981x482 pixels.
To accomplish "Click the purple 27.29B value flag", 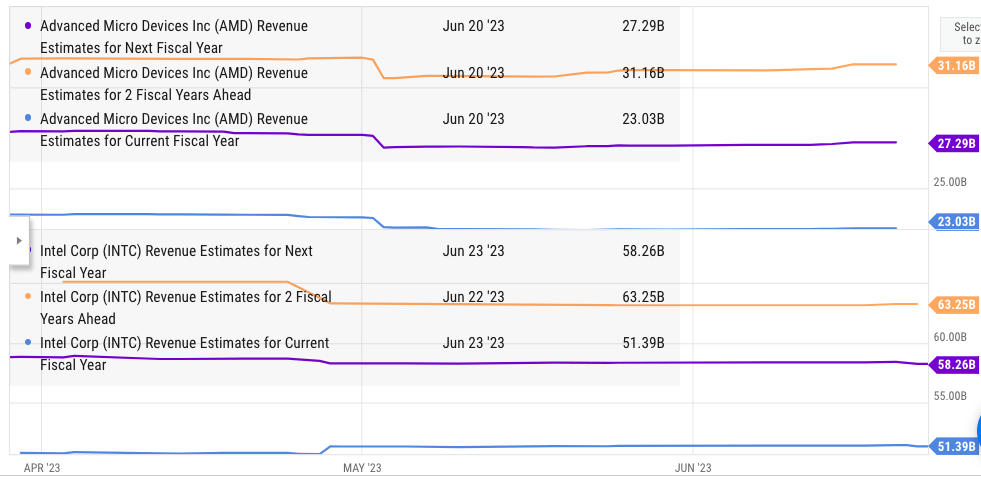I will click(953, 143).
